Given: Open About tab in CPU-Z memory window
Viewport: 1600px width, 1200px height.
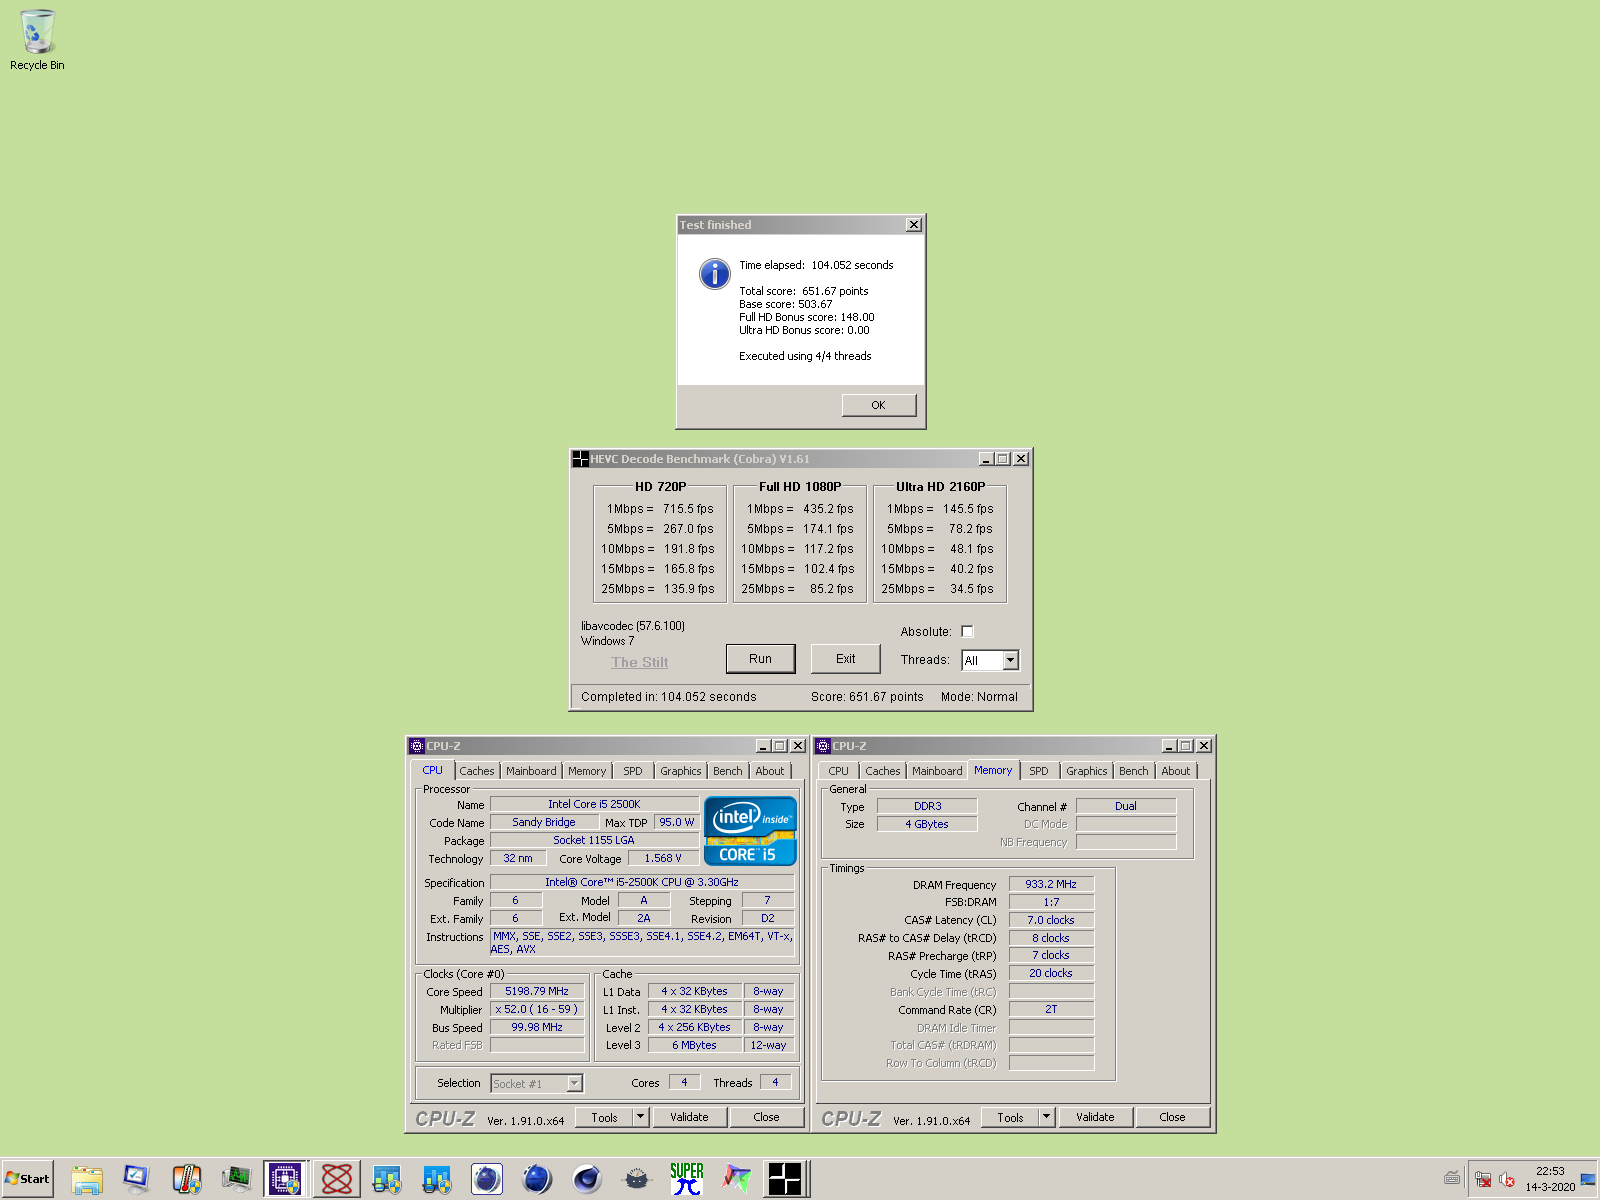Looking at the screenshot, I should (x=1176, y=771).
